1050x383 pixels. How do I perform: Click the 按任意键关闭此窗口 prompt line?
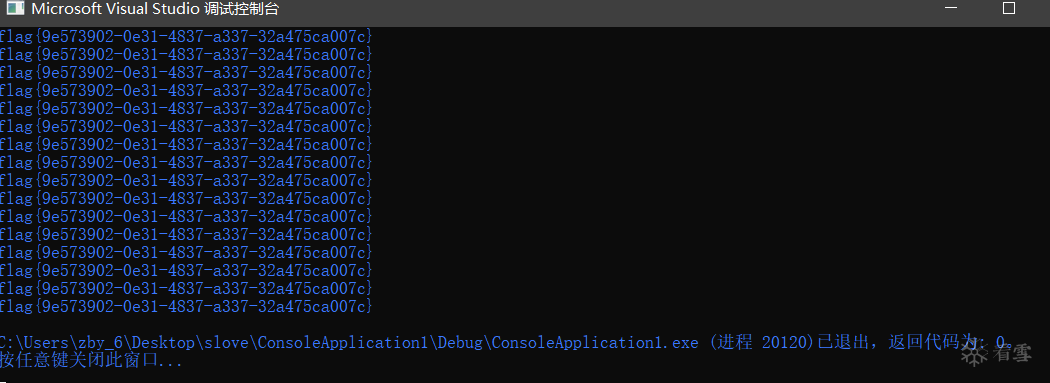click(x=92, y=361)
